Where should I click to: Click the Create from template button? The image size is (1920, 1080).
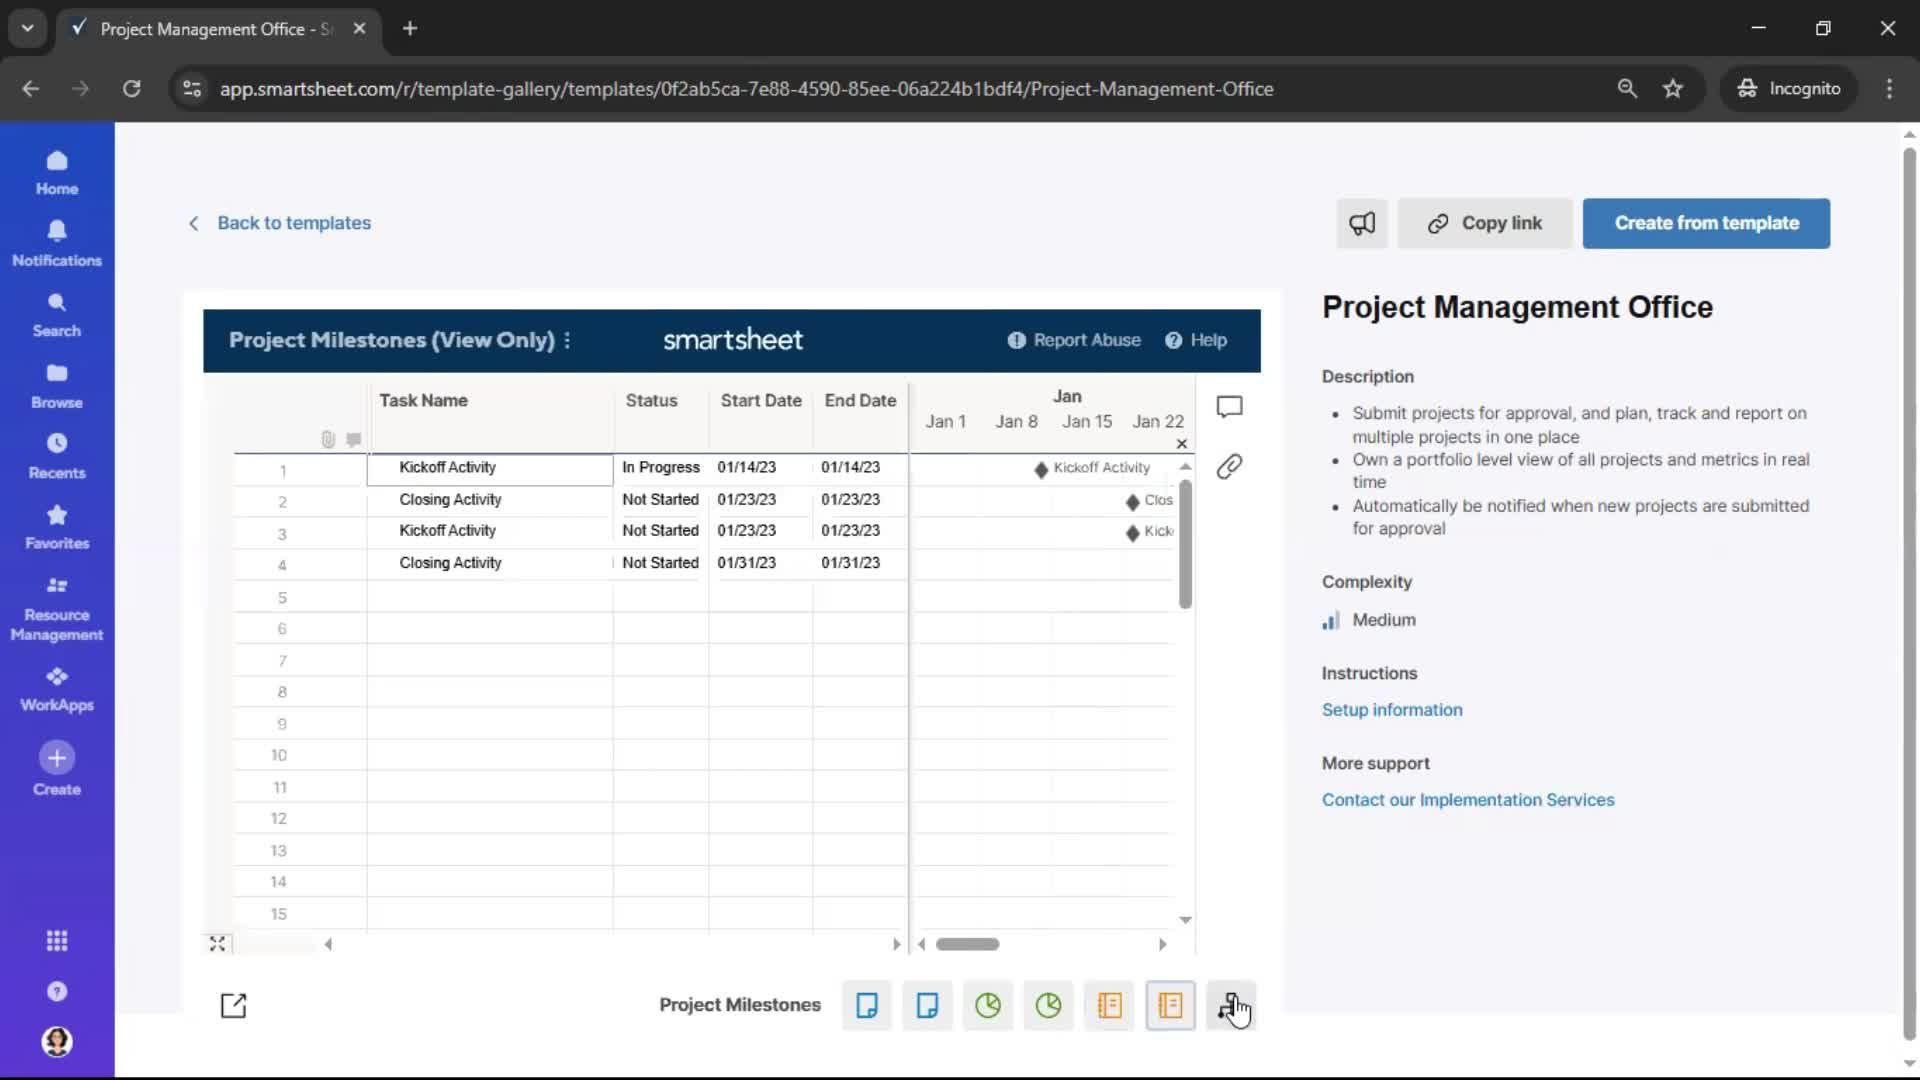point(1706,223)
